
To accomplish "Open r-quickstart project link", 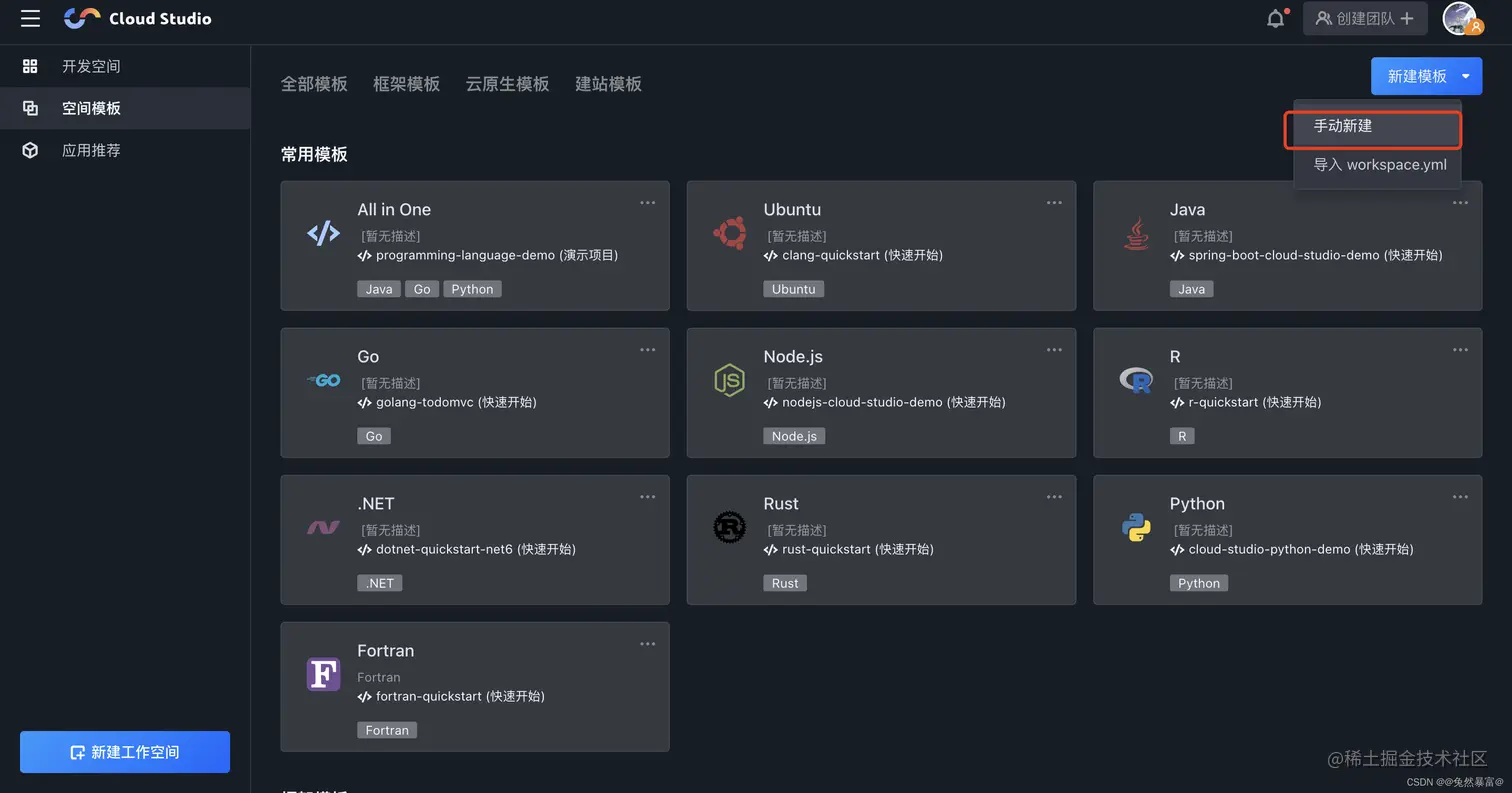I will tap(1245, 402).
